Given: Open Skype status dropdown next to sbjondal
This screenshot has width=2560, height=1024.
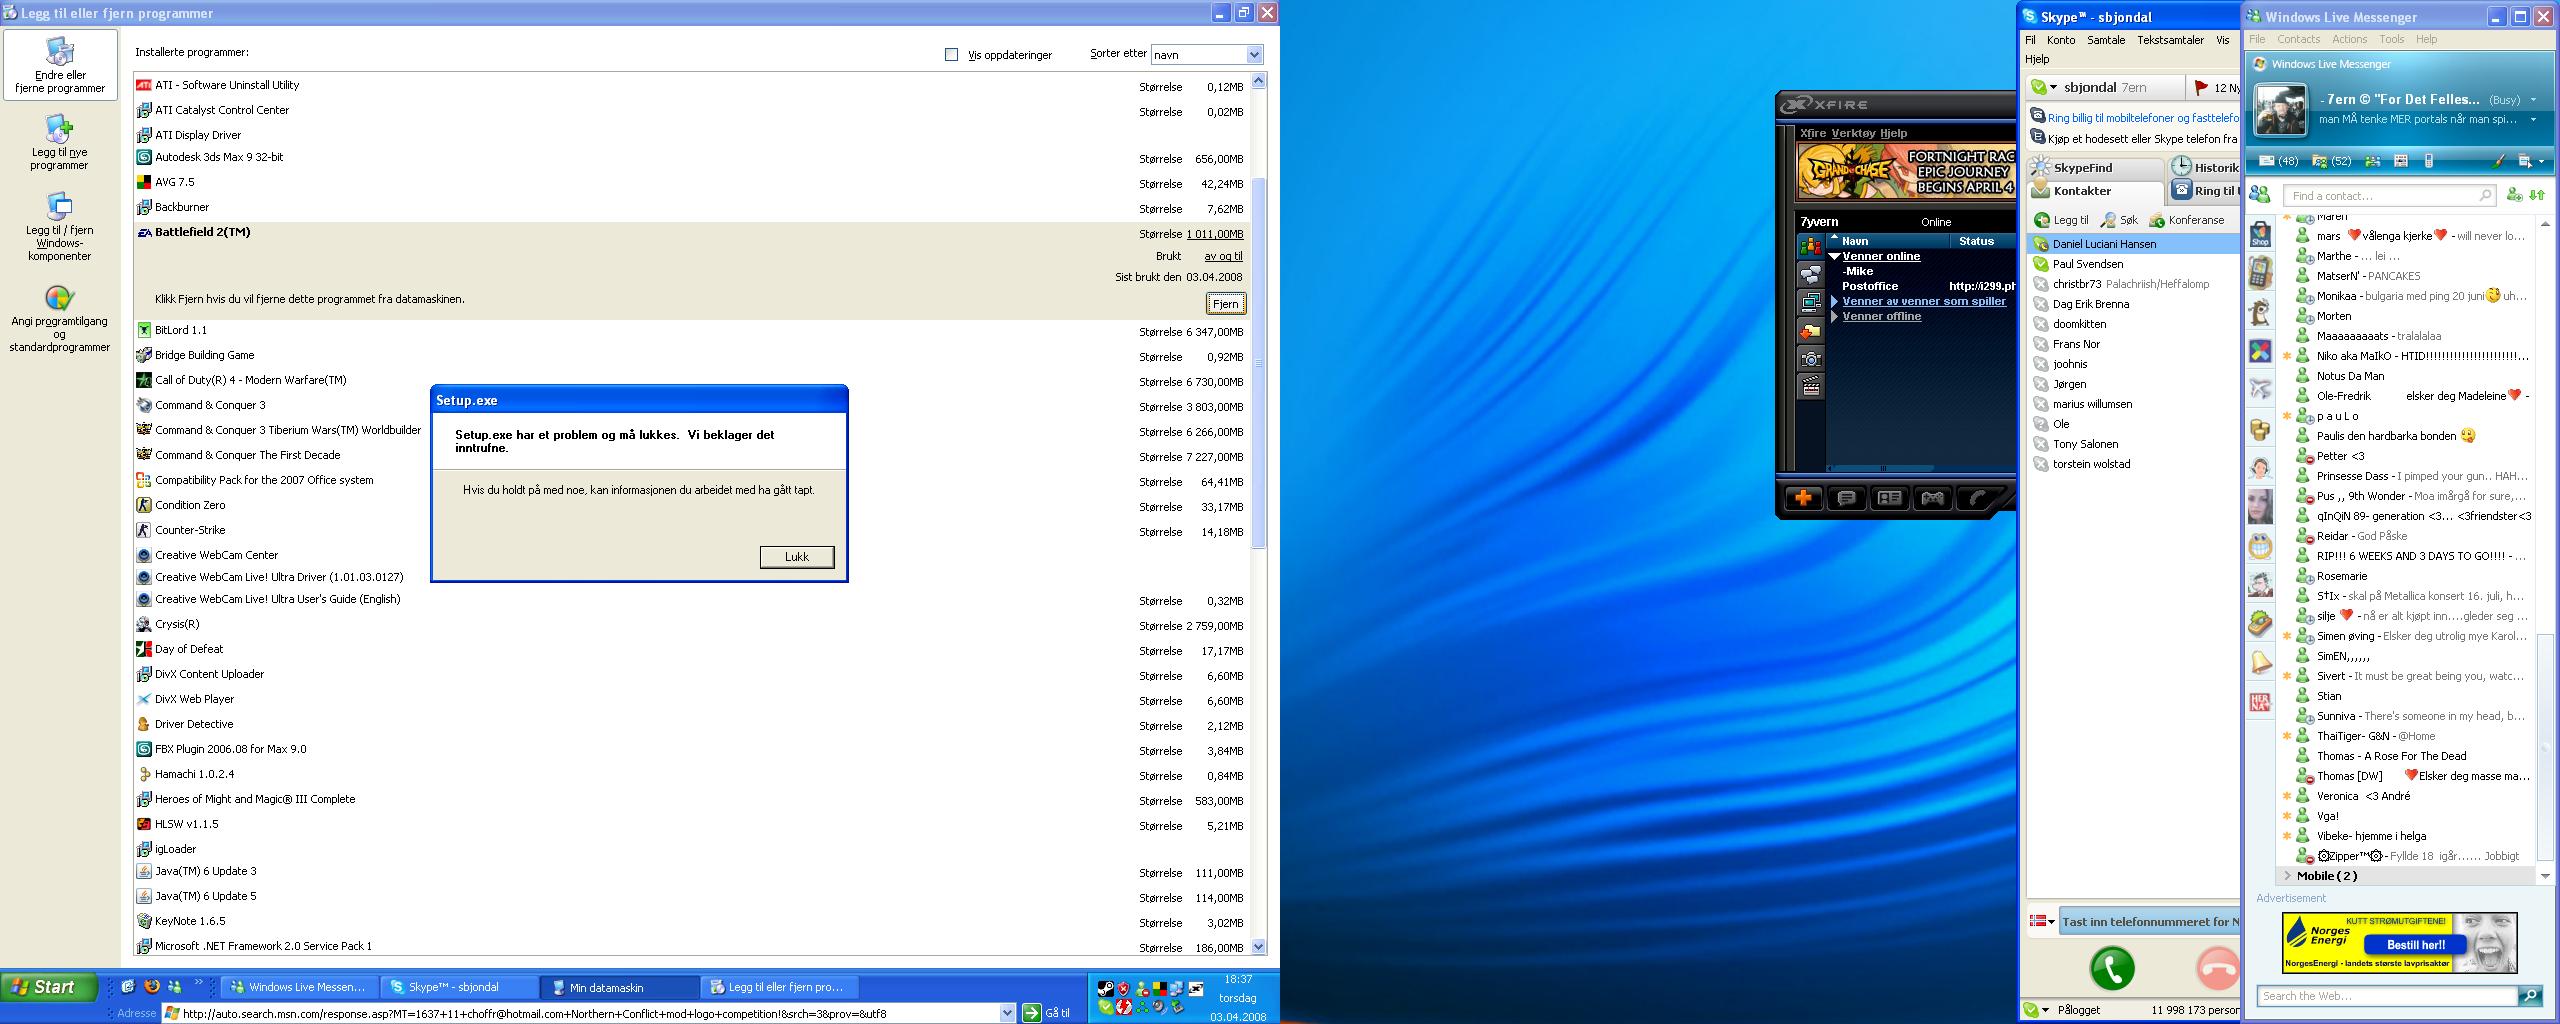Looking at the screenshot, I should pos(2053,88).
